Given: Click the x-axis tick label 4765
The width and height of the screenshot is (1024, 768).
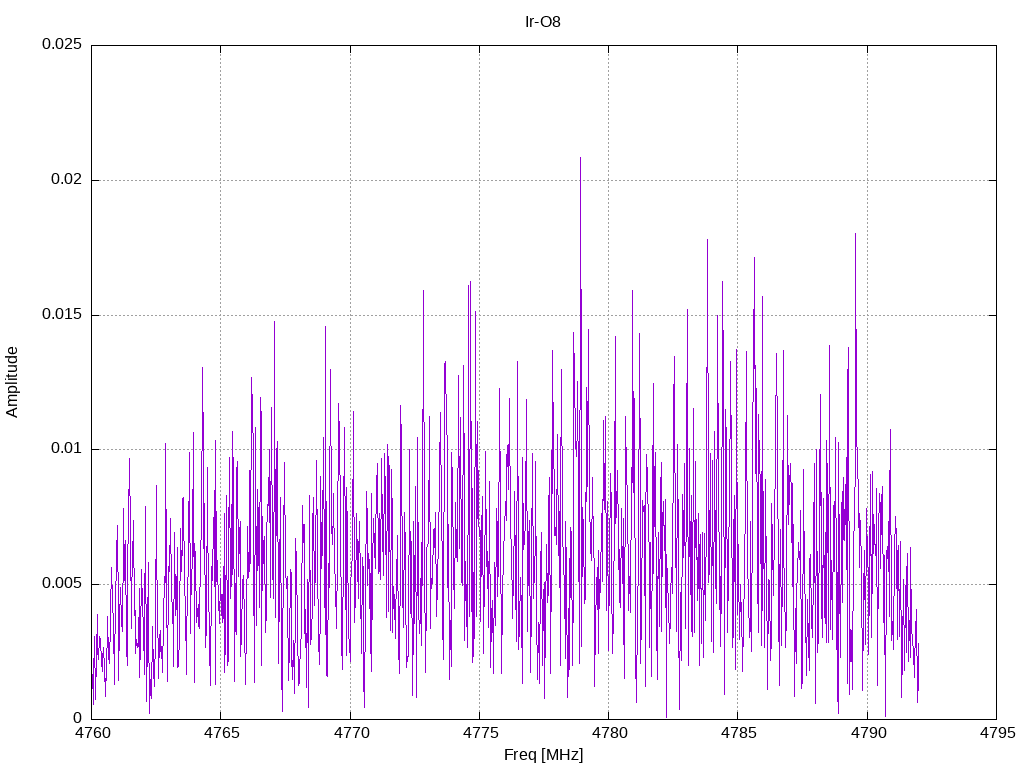Looking at the screenshot, I should (x=221, y=733).
